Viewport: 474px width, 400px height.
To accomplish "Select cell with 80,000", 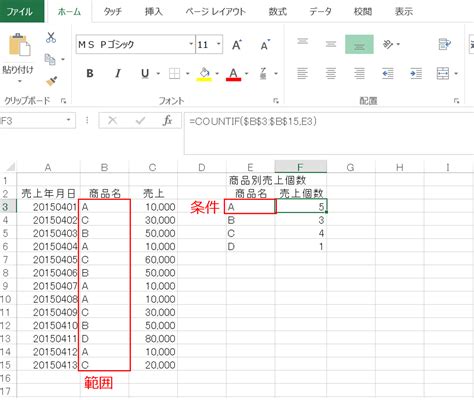I will click(153, 339).
